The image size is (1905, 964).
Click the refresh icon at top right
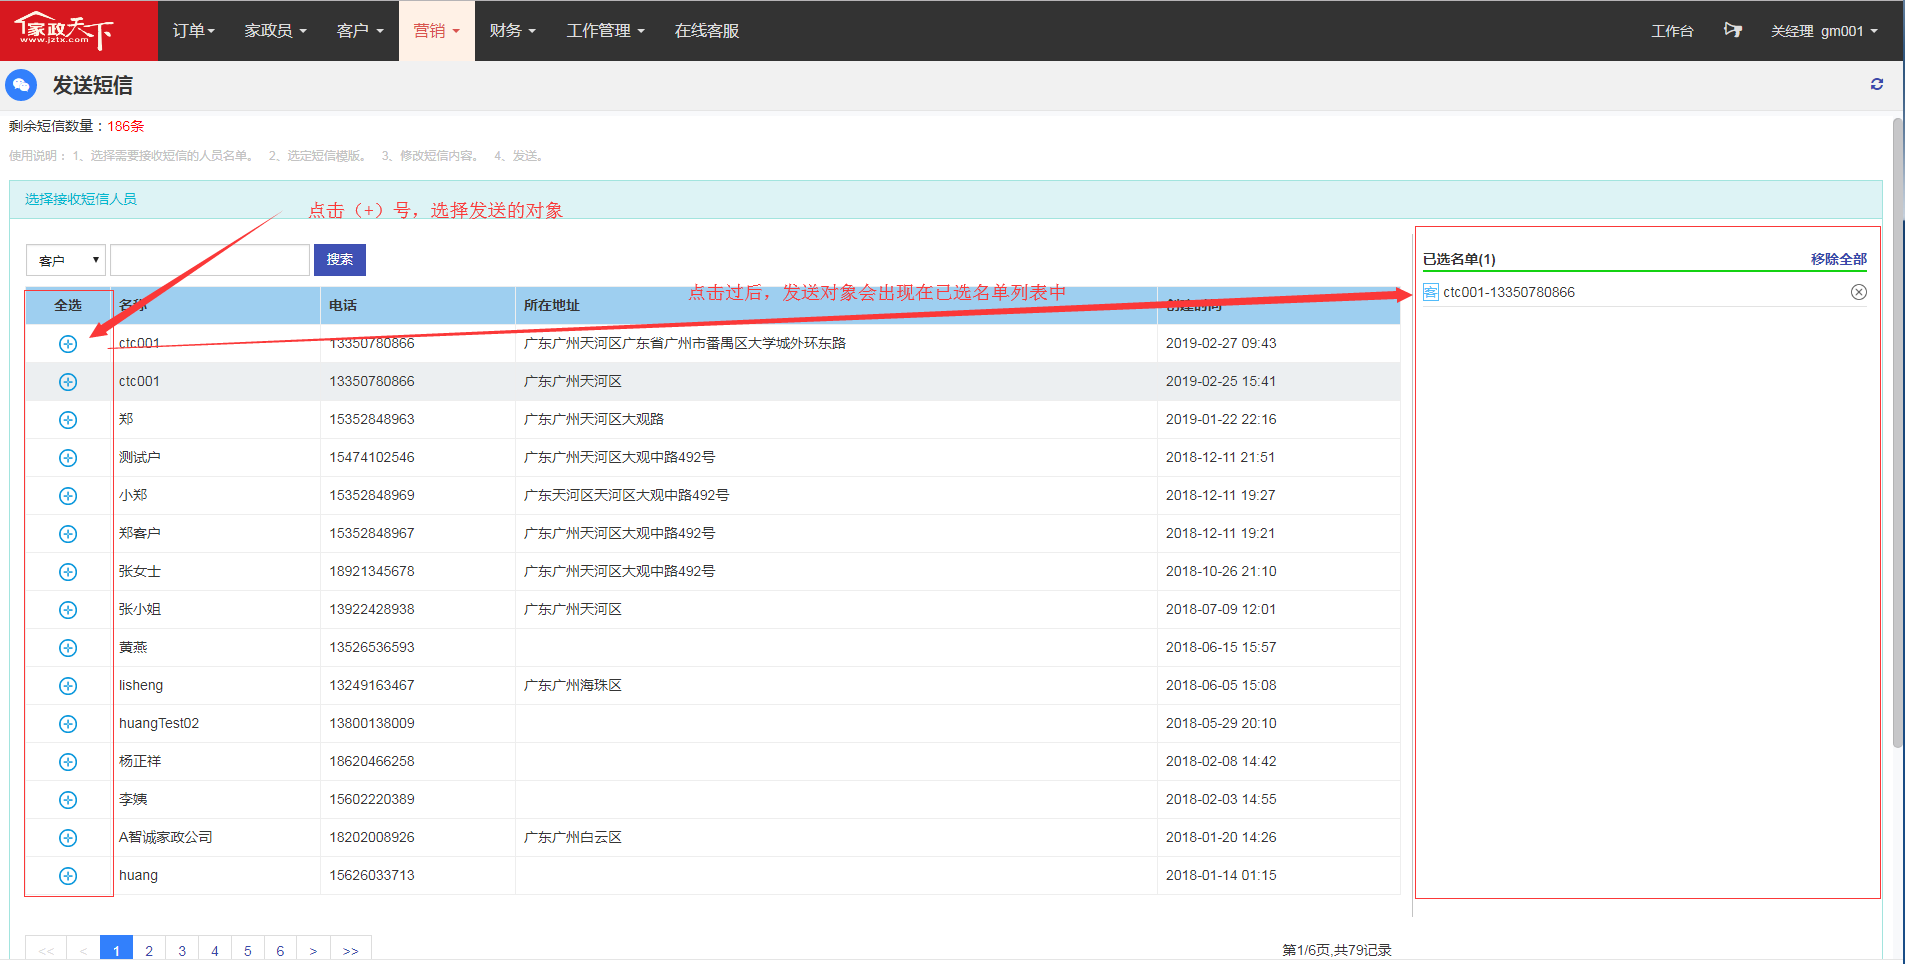(x=1877, y=85)
